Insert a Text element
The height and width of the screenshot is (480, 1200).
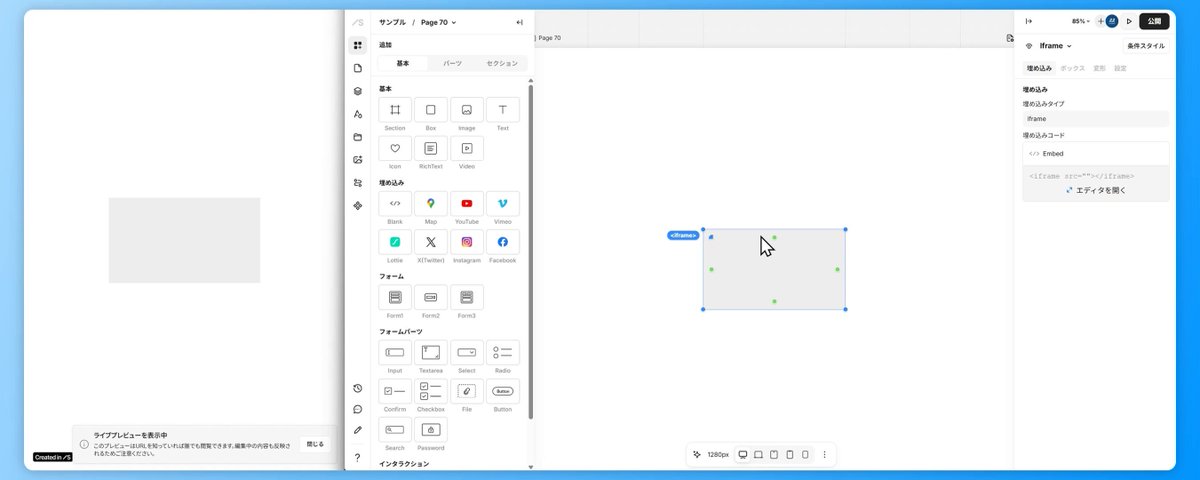[x=503, y=110]
